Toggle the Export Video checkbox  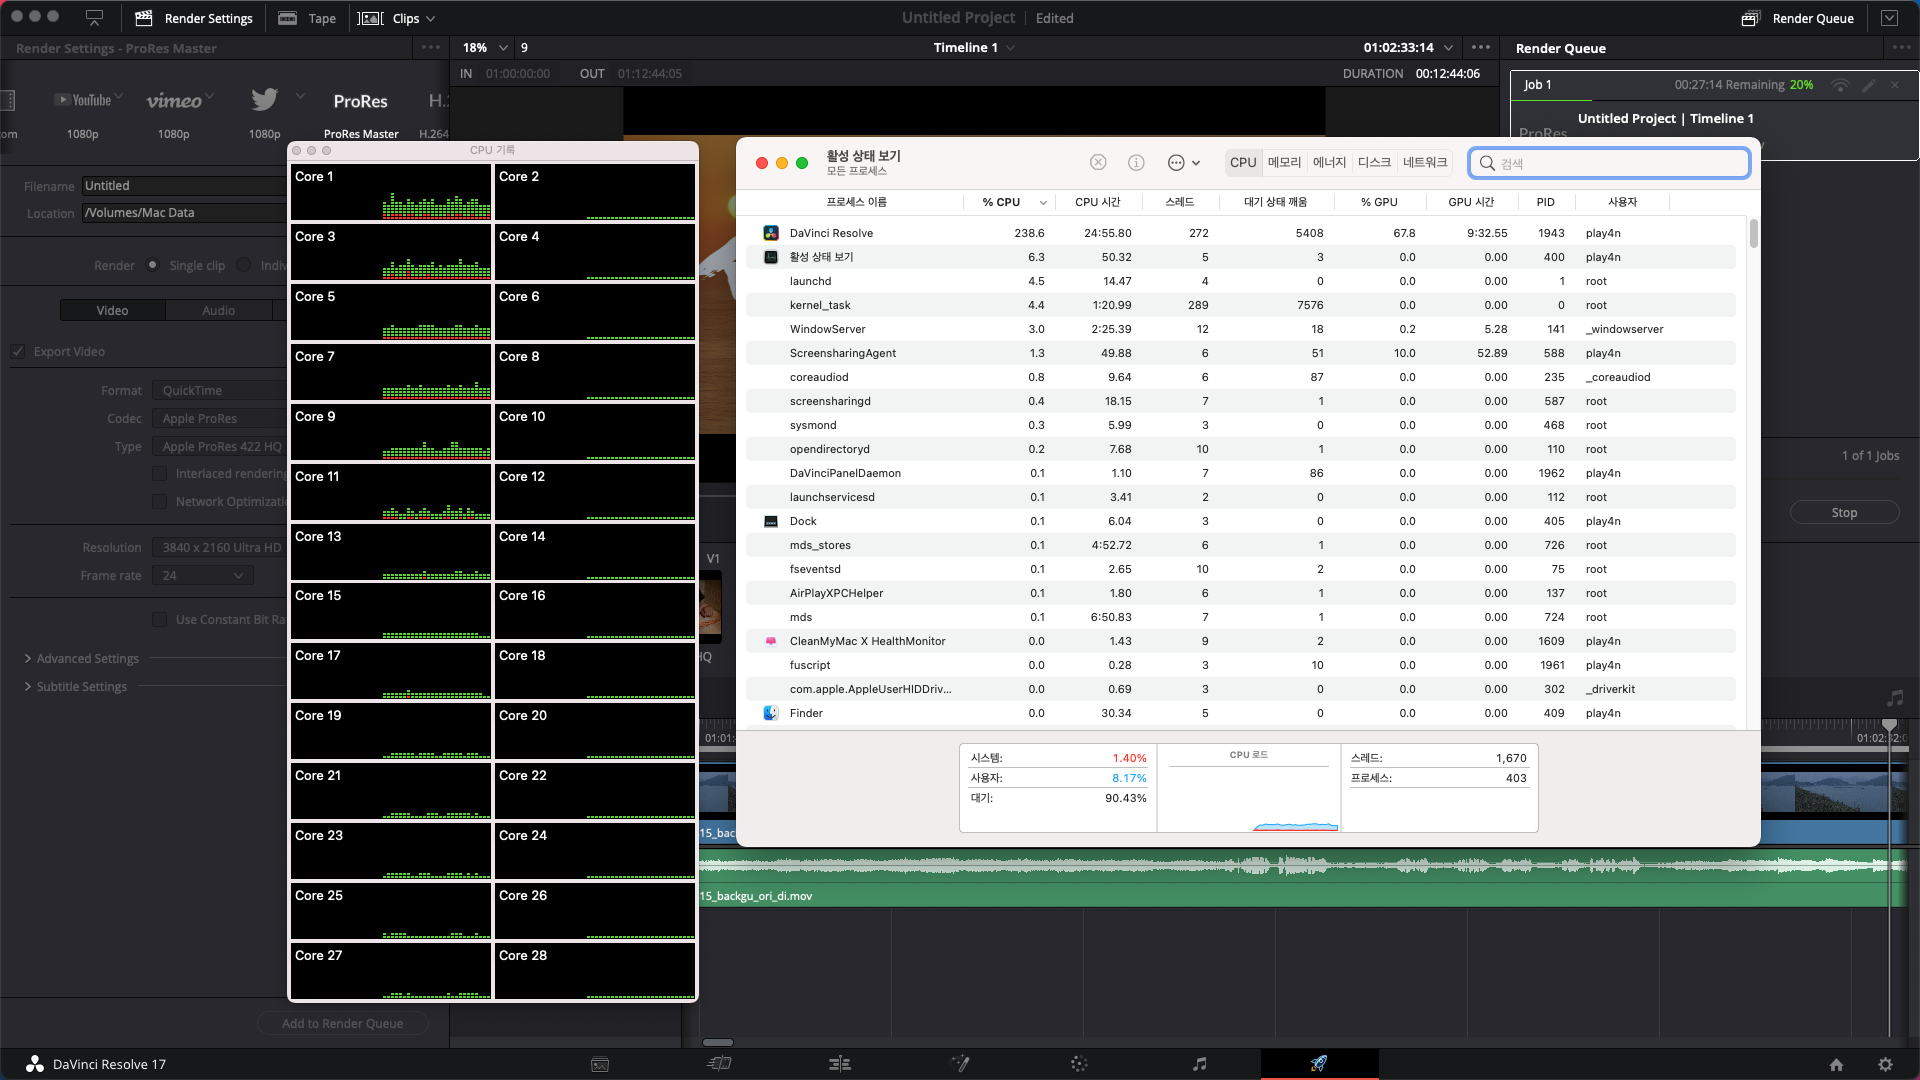coord(18,352)
